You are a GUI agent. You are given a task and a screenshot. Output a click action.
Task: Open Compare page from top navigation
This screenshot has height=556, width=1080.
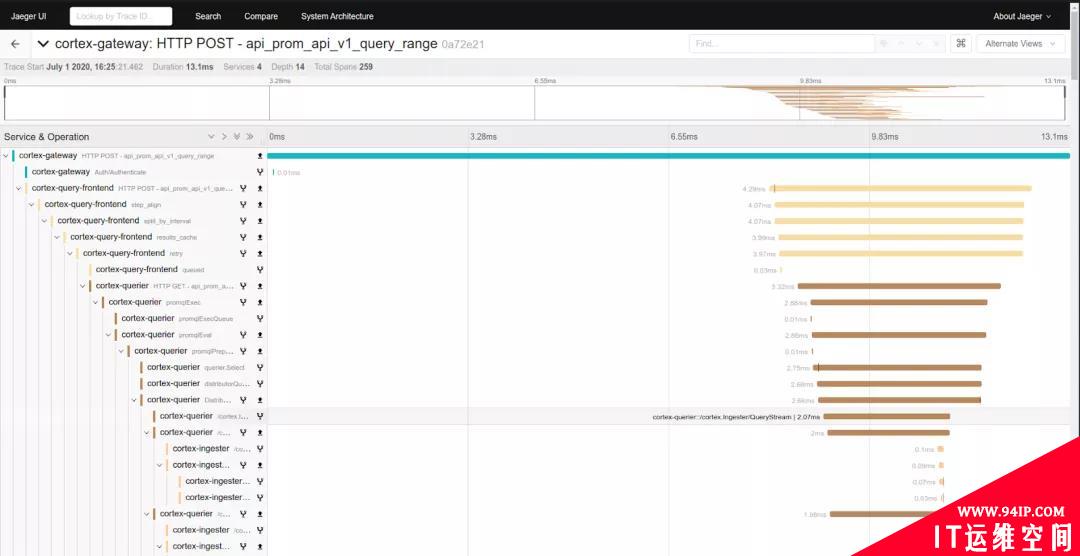point(261,16)
